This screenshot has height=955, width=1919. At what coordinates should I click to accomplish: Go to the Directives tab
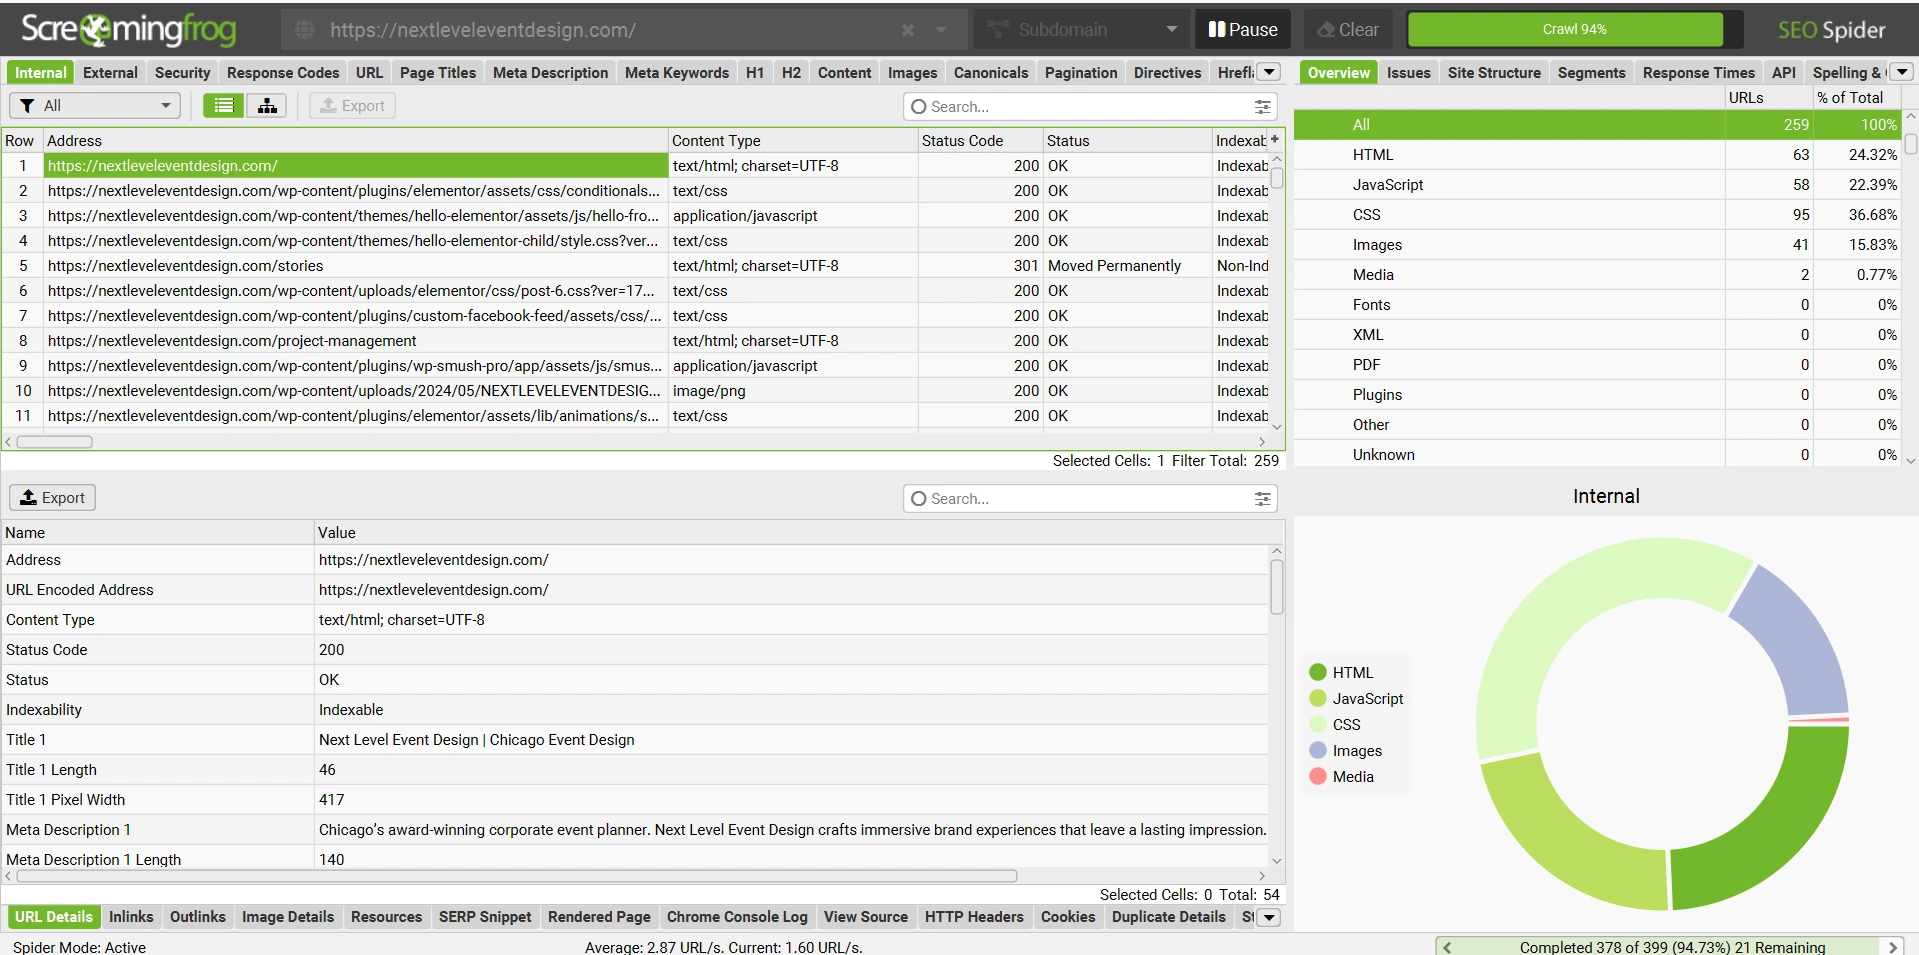coord(1167,73)
